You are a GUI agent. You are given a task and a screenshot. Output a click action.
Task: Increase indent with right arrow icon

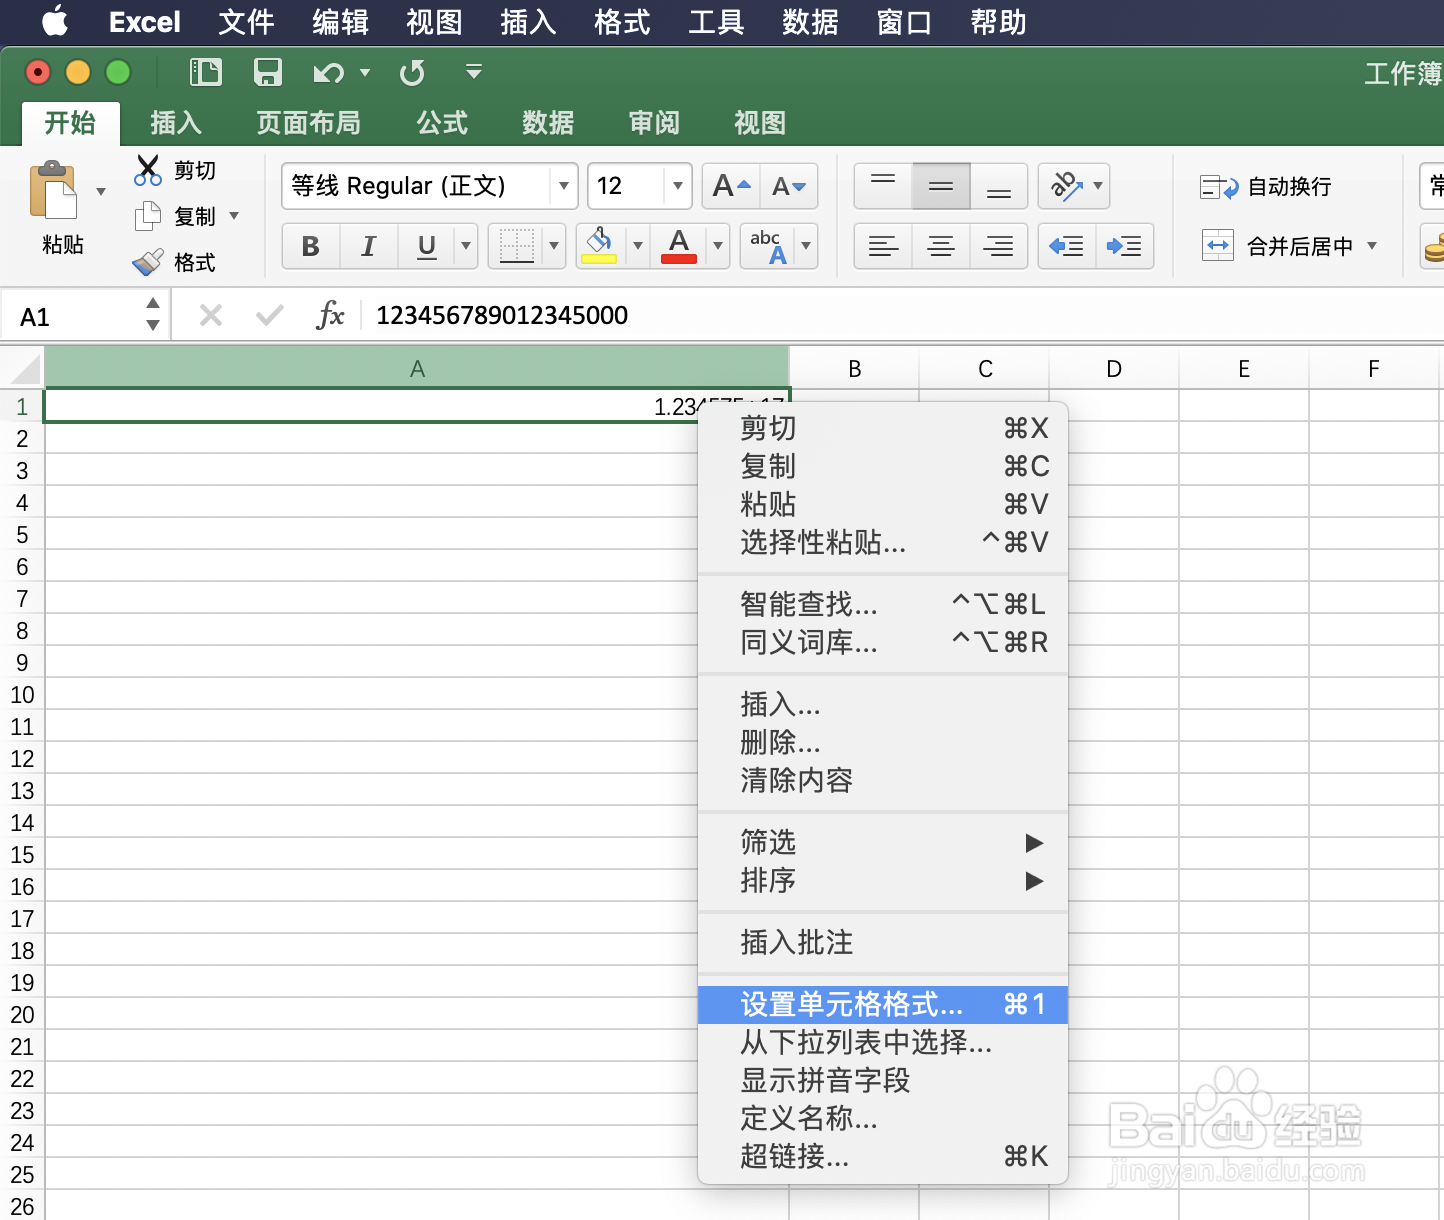(1125, 246)
